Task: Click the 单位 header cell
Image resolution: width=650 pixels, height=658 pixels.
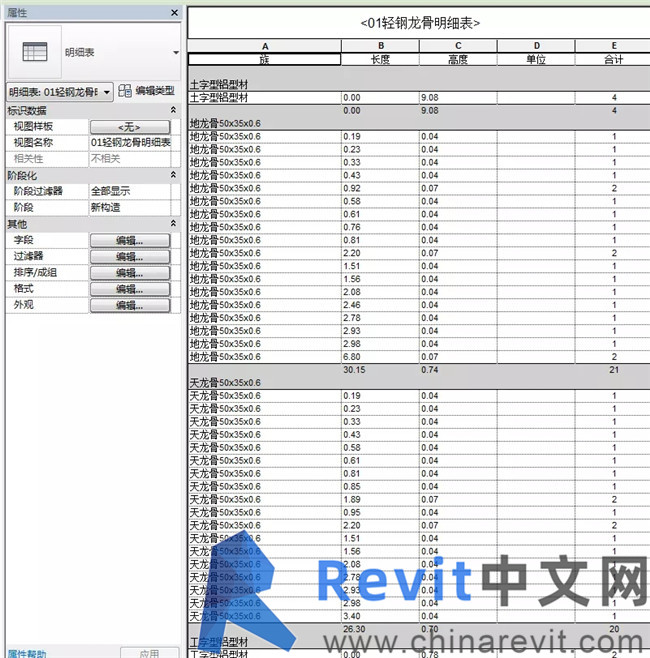Action: pyautogui.click(x=536, y=59)
